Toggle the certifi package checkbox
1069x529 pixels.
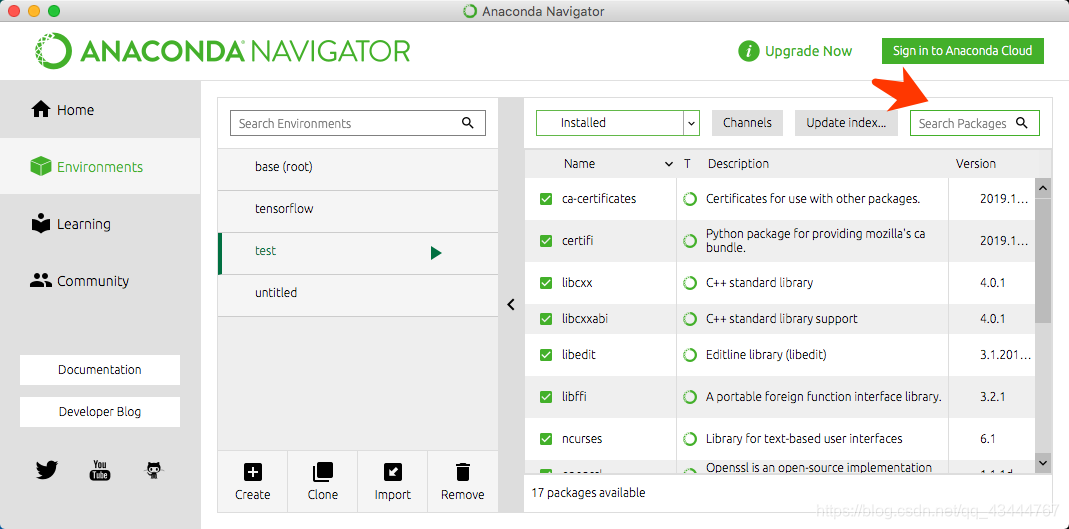[545, 241]
